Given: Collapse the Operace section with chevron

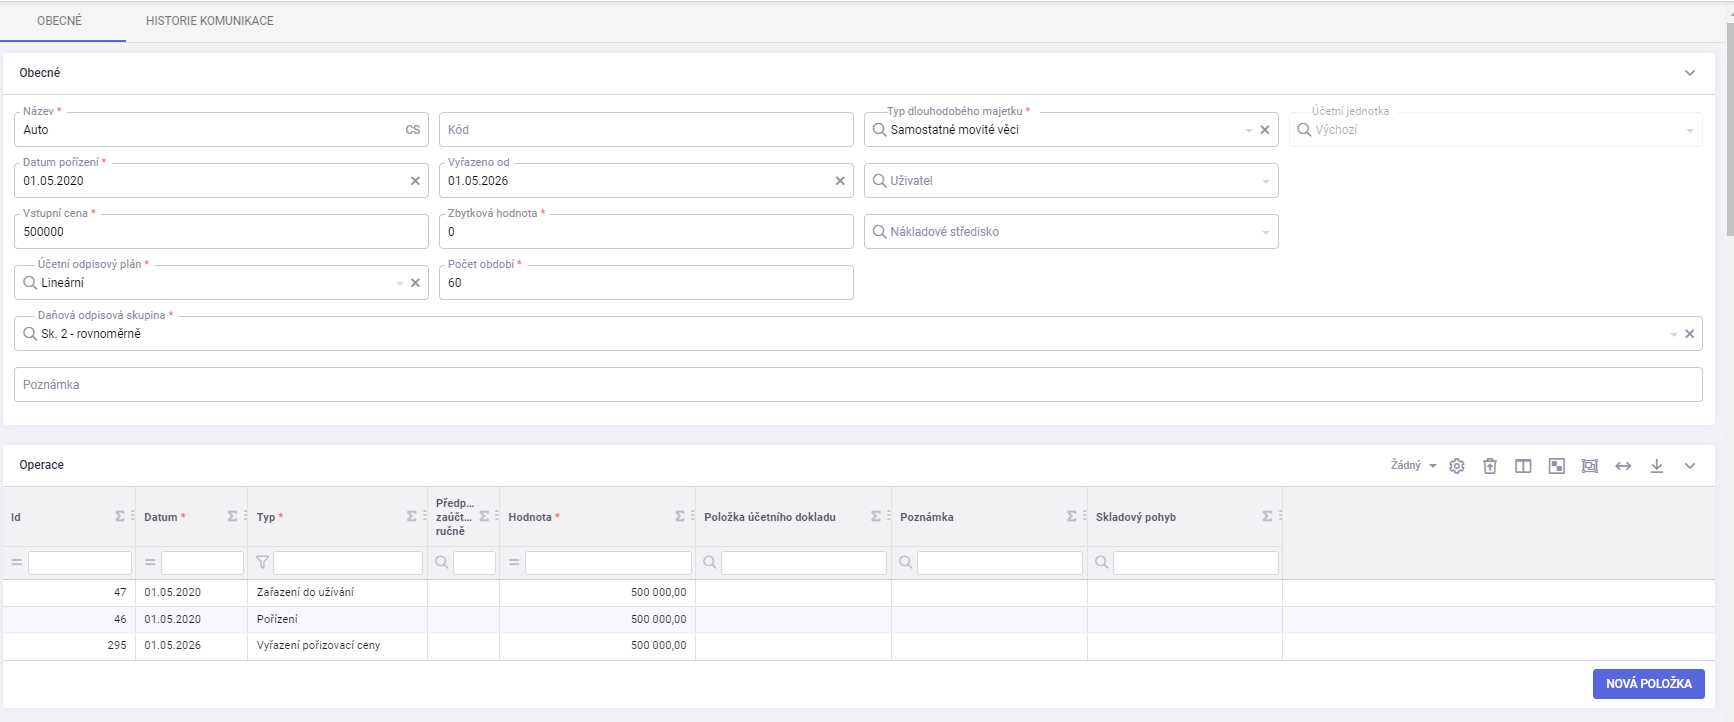Looking at the screenshot, I should [1690, 466].
